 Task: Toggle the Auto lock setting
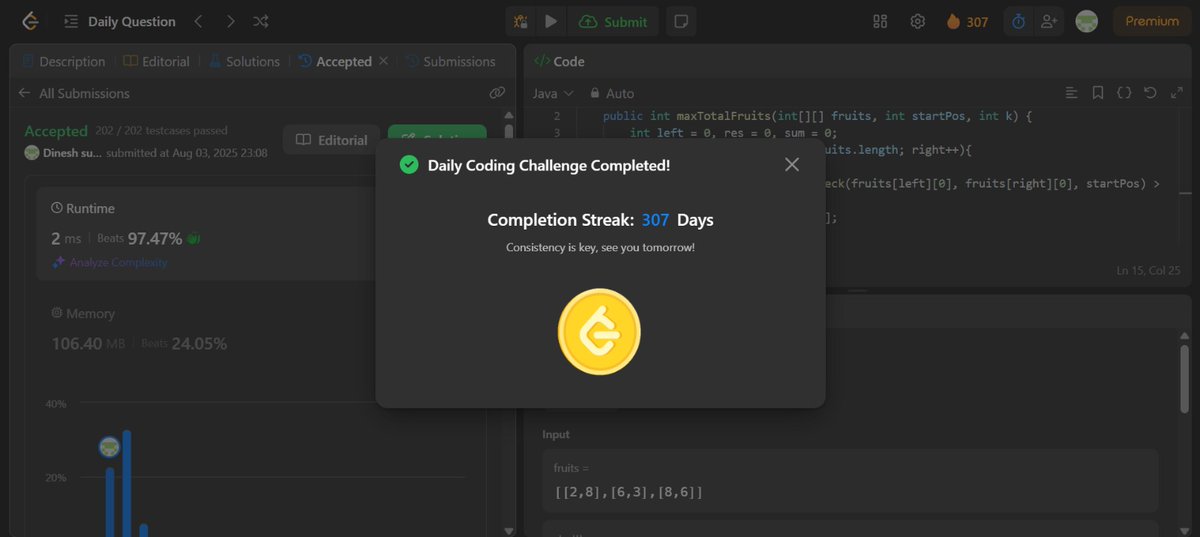(613, 93)
